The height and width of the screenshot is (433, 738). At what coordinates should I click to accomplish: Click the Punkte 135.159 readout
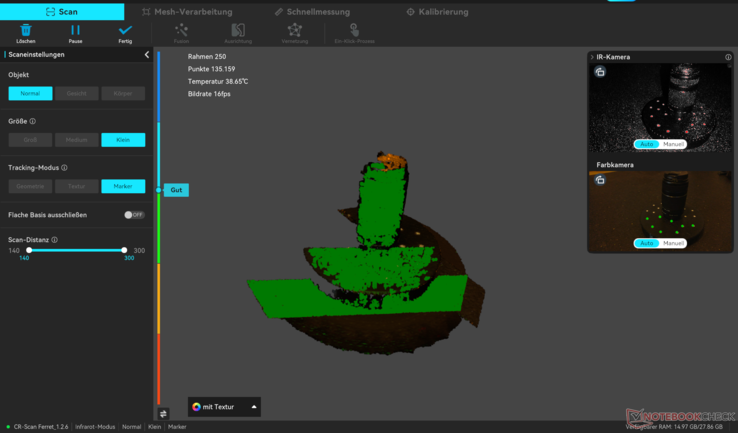[211, 69]
